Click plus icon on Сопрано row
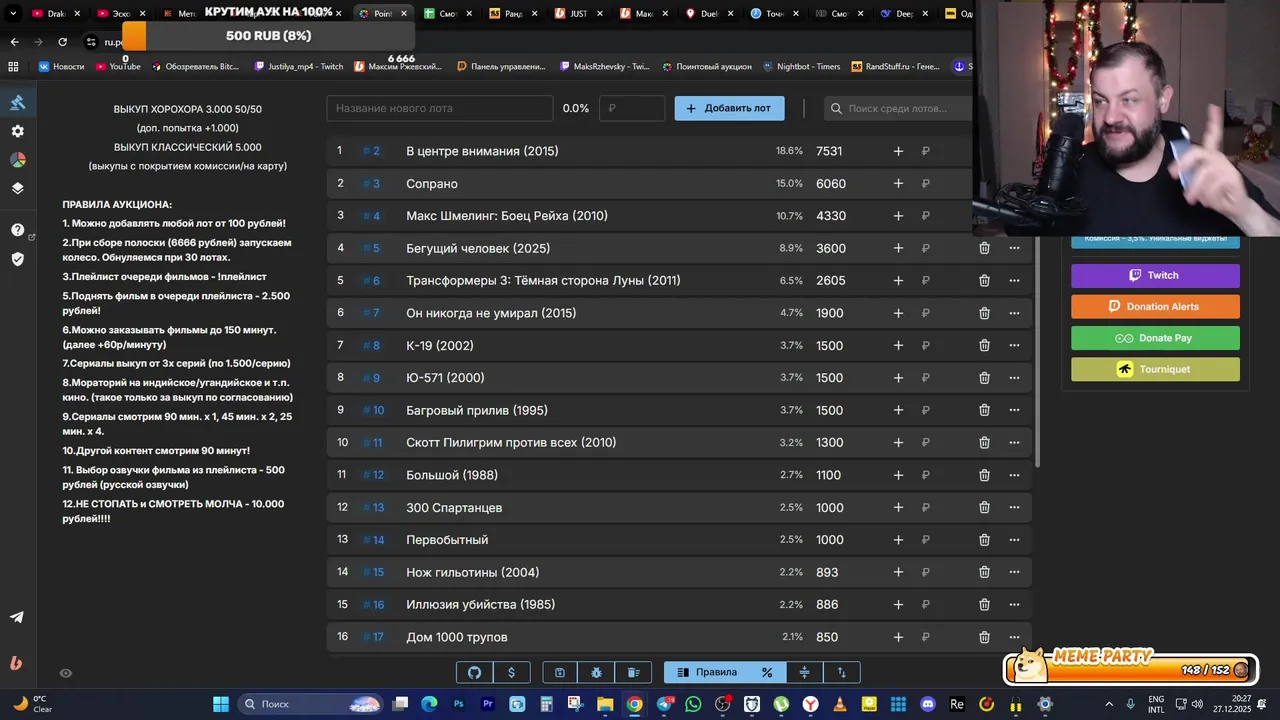The width and height of the screenshot is (1280, 720). point(898,184)
